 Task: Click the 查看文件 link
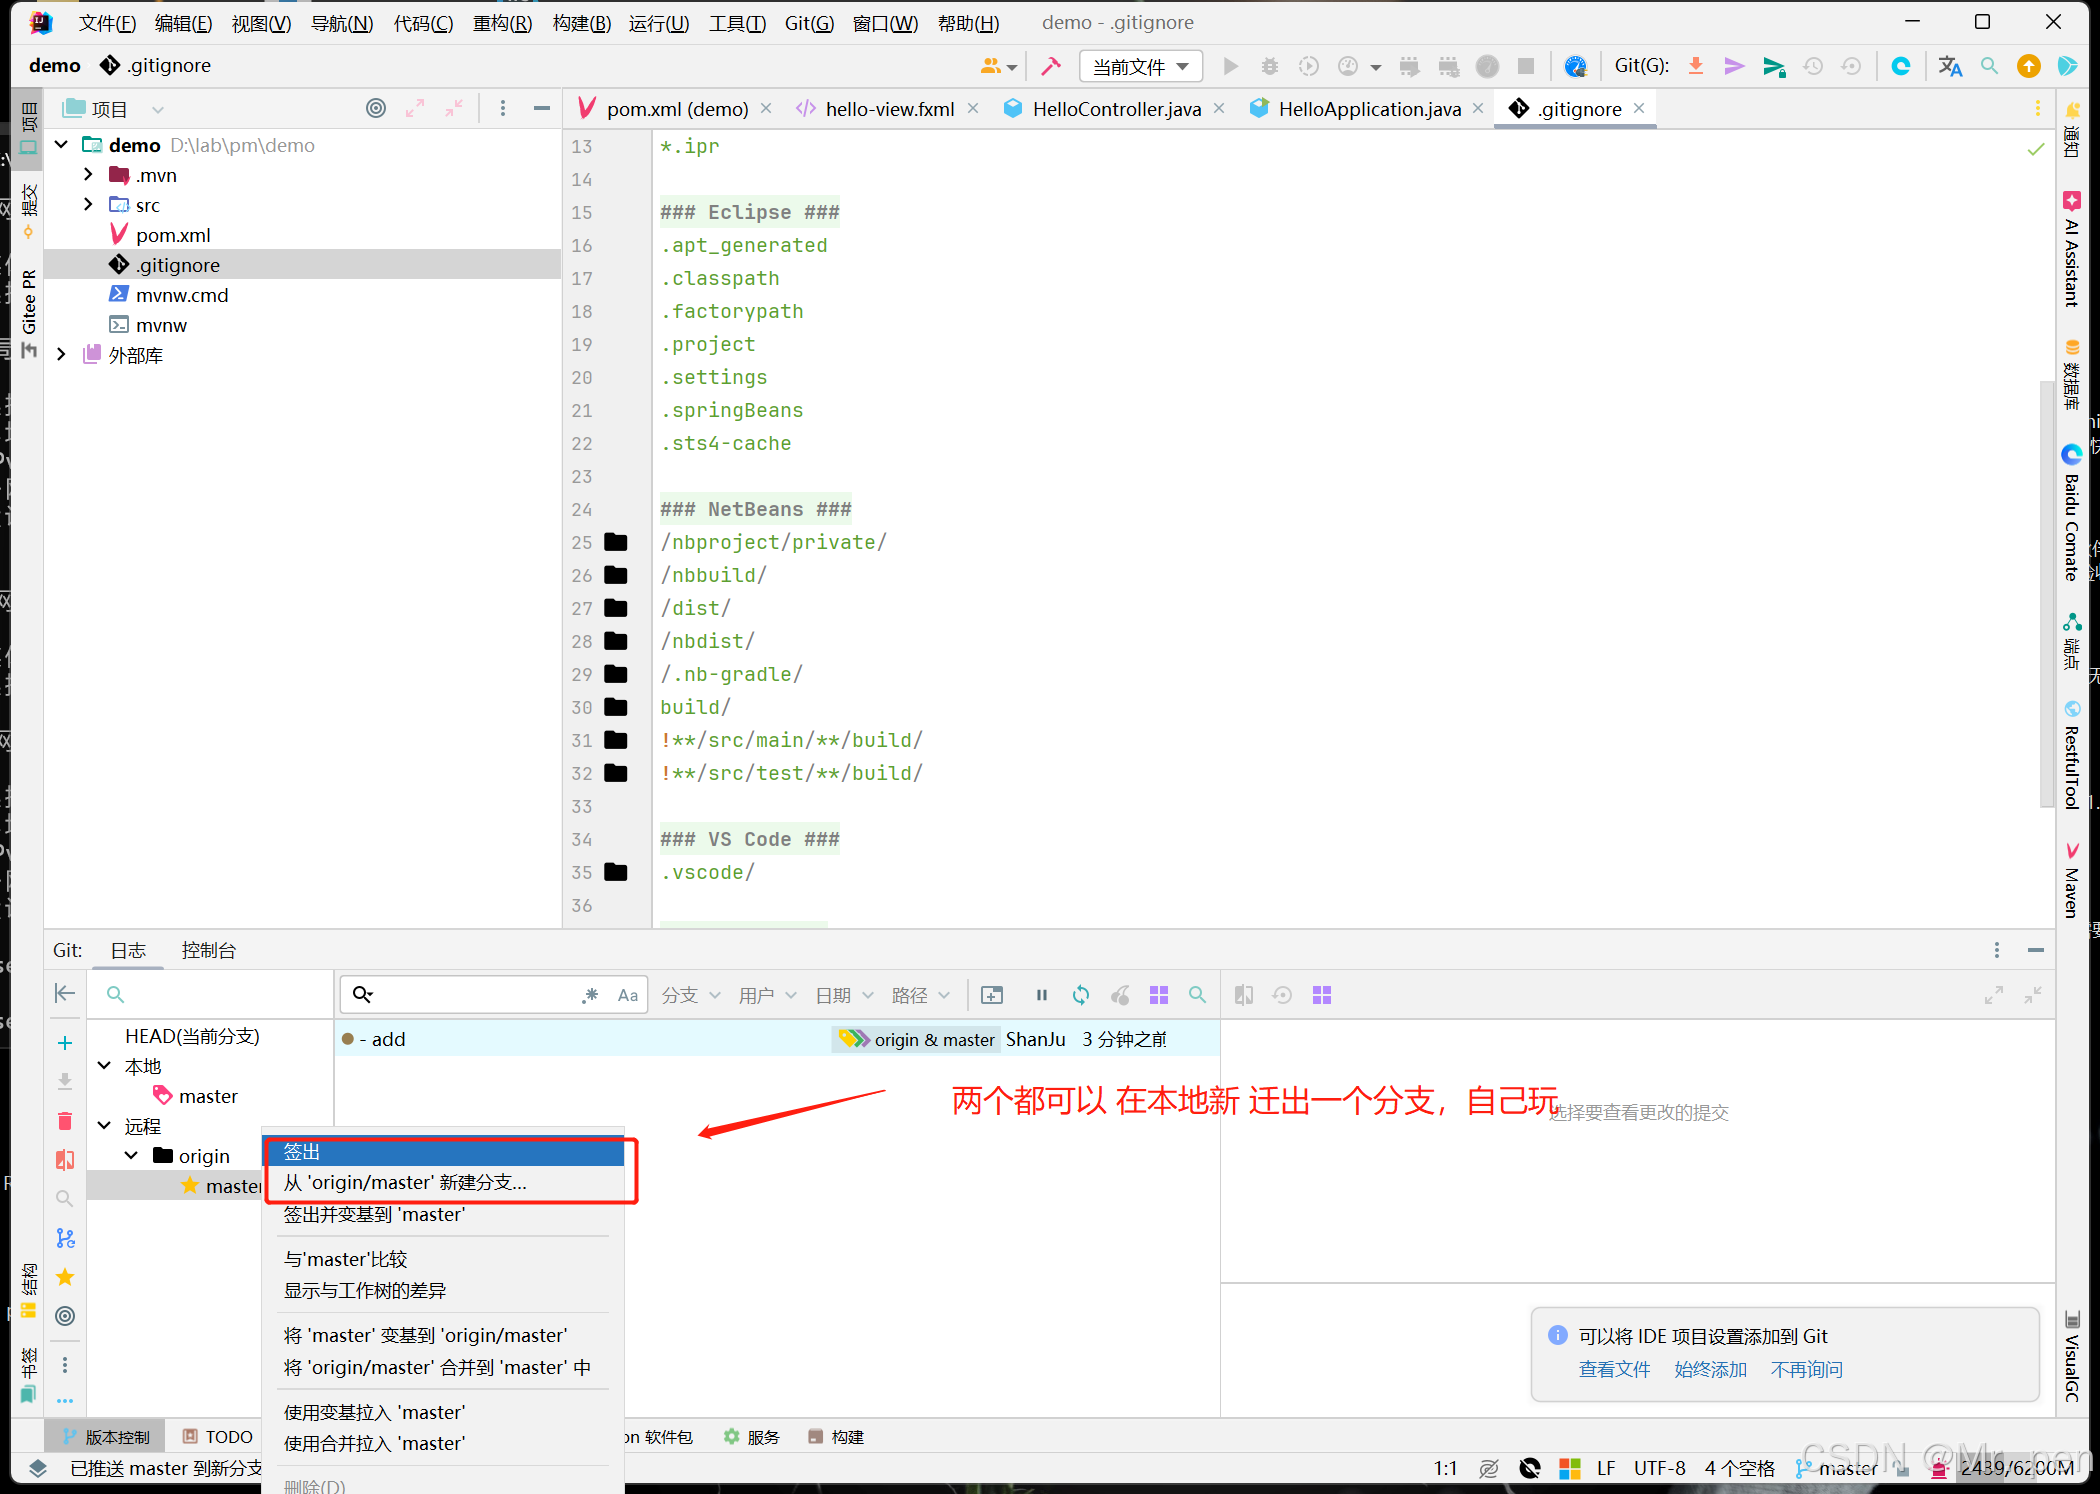tap(1614, 1369)
